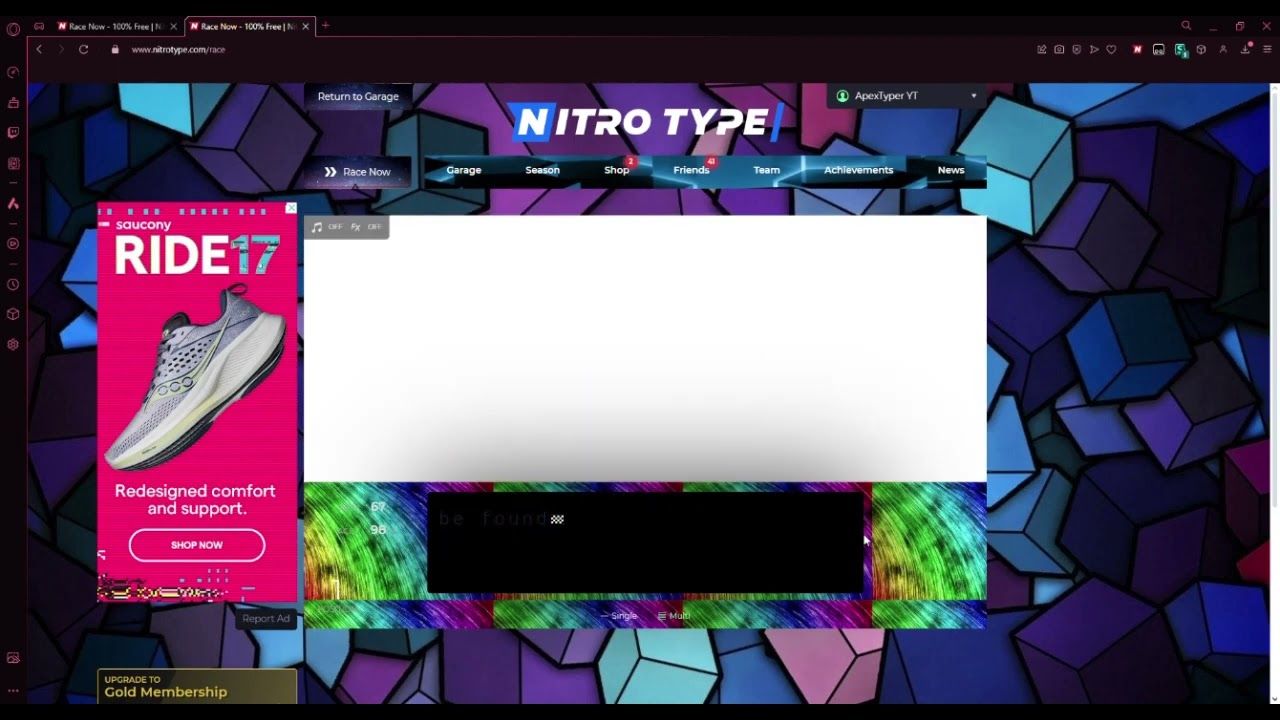
Task: Close the Saucony ad with X
Action: 291,208
